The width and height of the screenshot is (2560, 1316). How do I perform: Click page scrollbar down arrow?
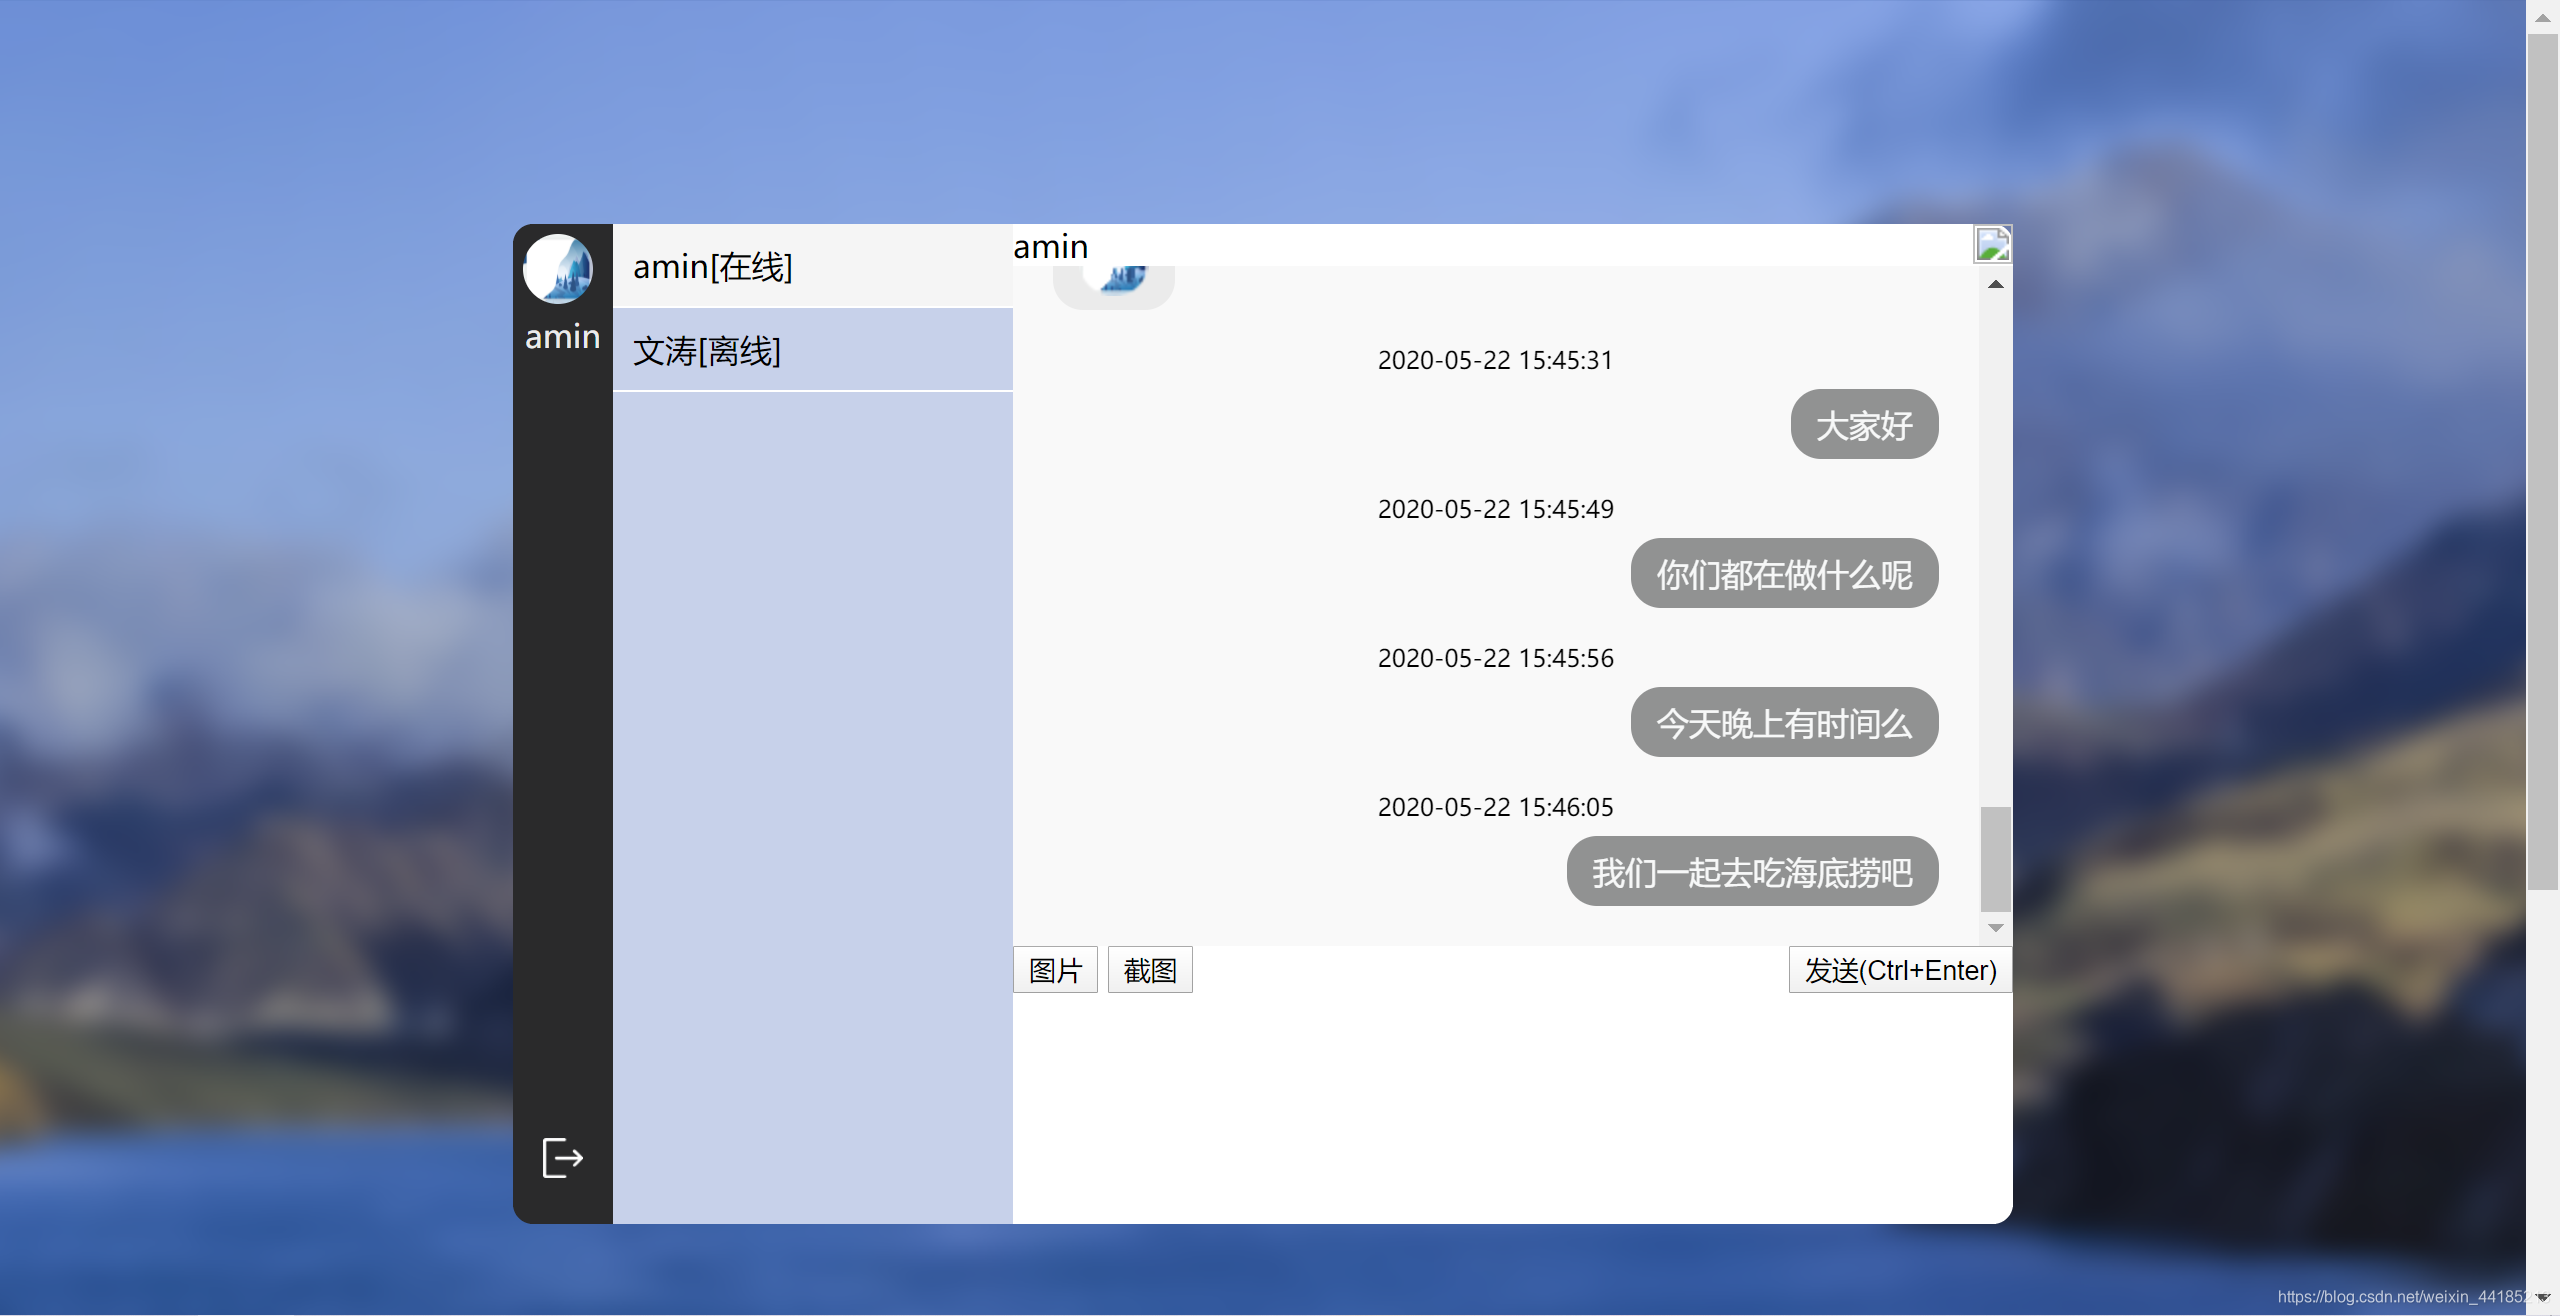coord(2542,1297)
